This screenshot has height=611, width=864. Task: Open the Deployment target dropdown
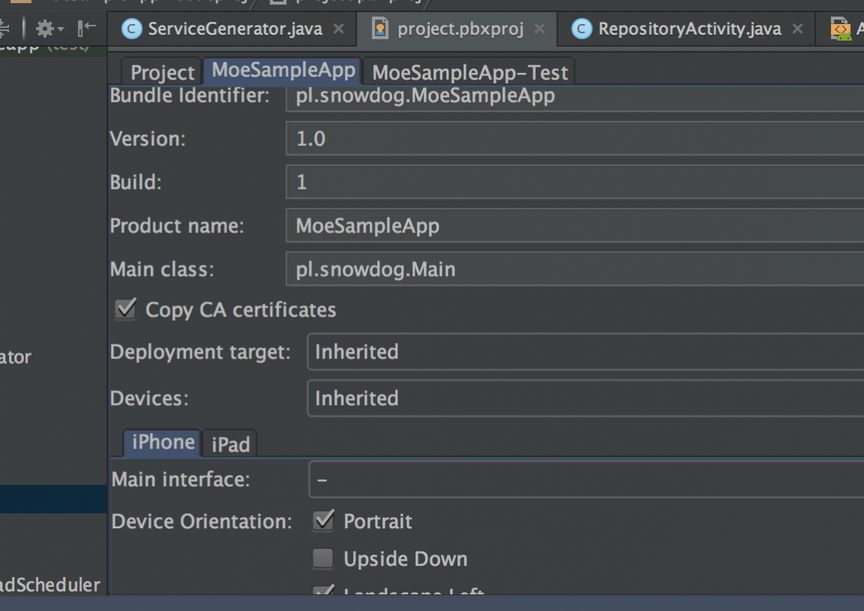[x=585, y=352]
